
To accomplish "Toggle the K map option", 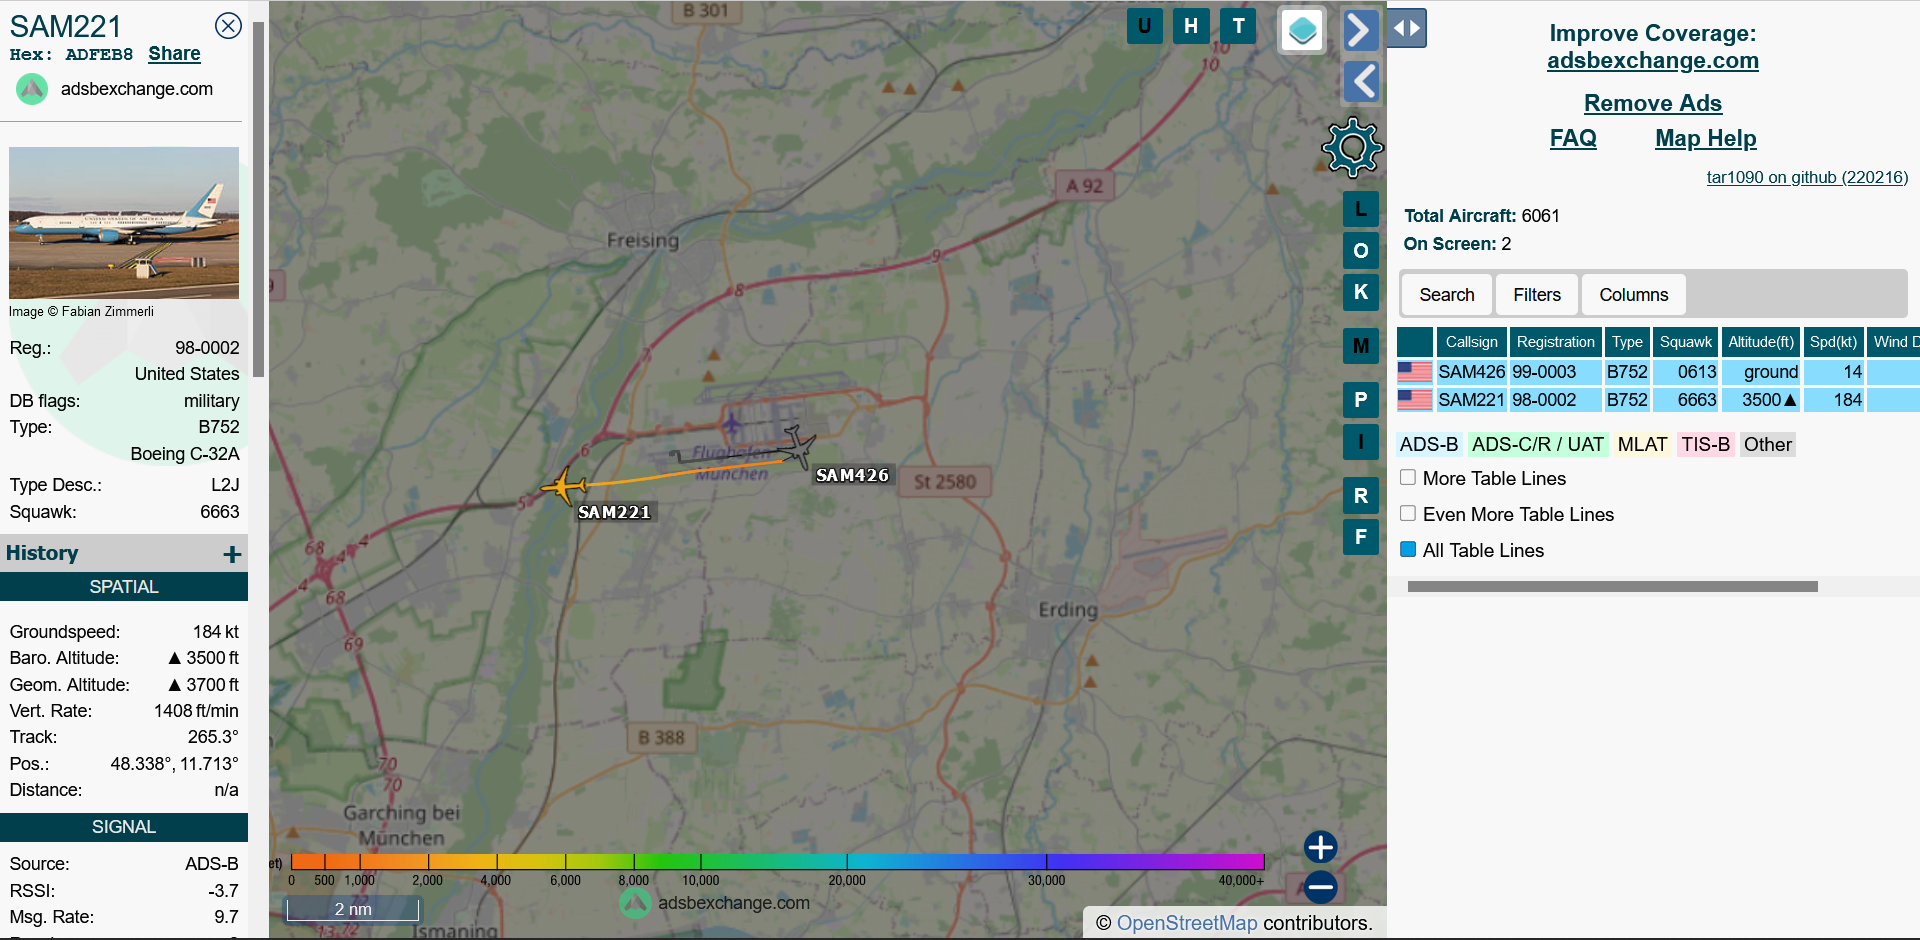I will tap(1361, 292).
